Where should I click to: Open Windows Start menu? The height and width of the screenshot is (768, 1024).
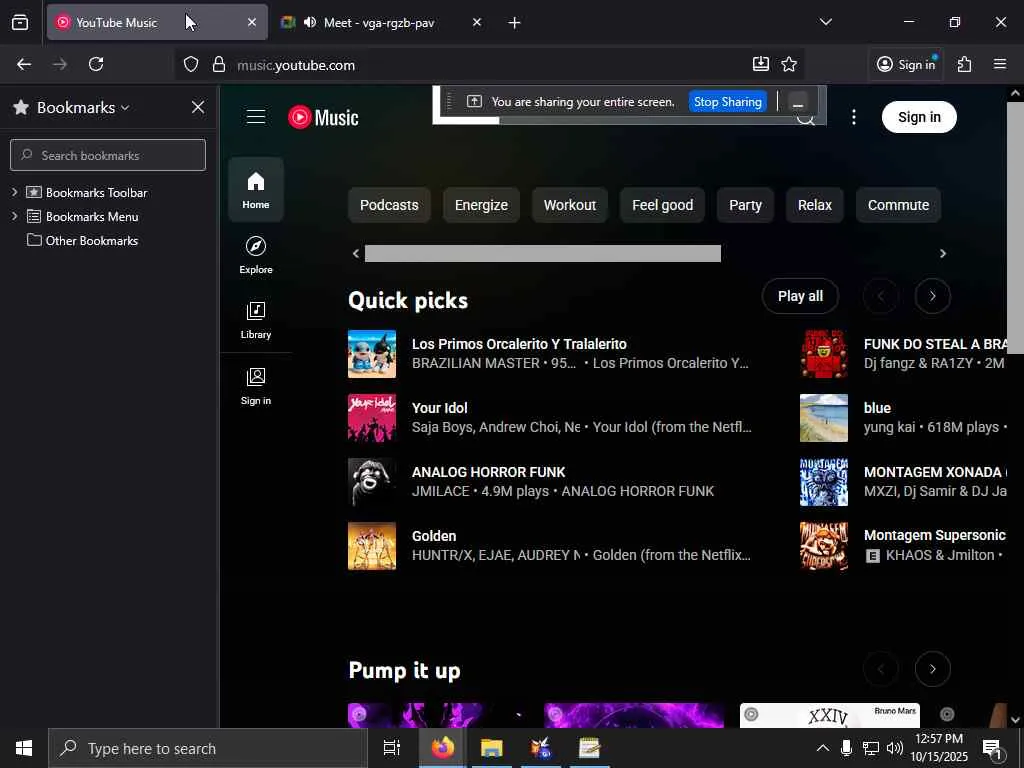point(24,748)
